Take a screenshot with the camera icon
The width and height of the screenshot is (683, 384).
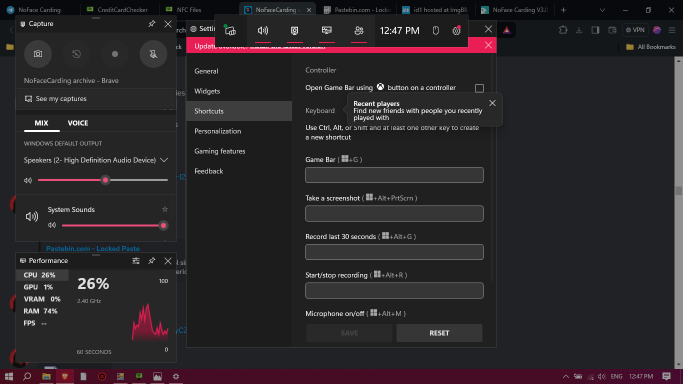click(38, 54)
